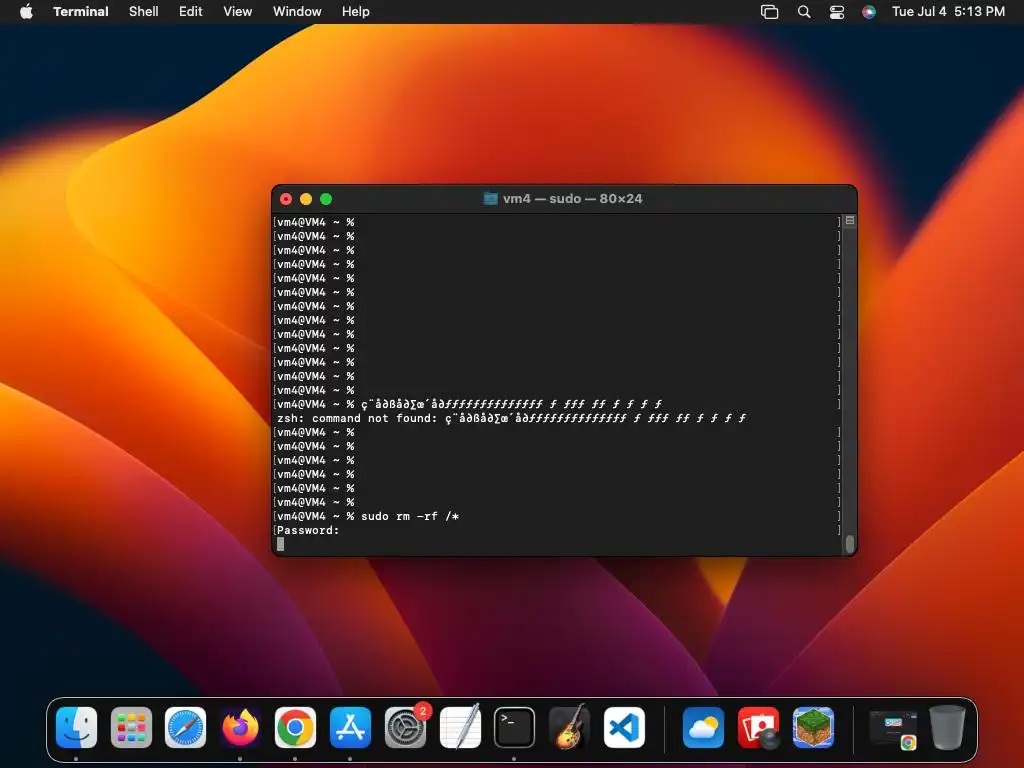The width and height of the screenshot is (1024, 768).
Task: Open Photo Booth from the Dock
Action: pos(758,727)
